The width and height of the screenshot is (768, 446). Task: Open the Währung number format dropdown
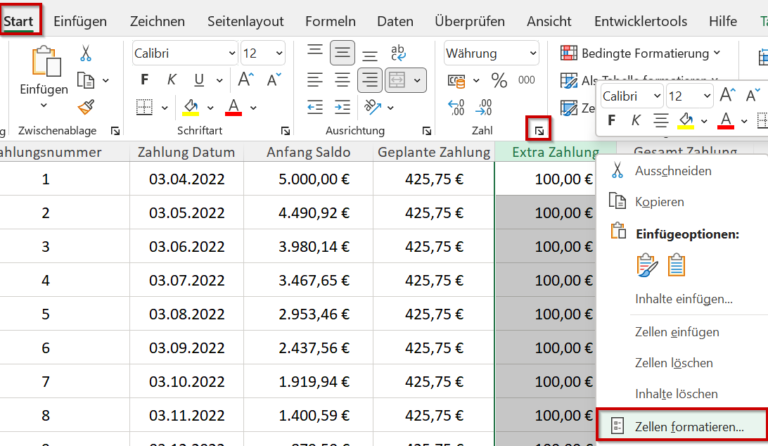point(533,53)
